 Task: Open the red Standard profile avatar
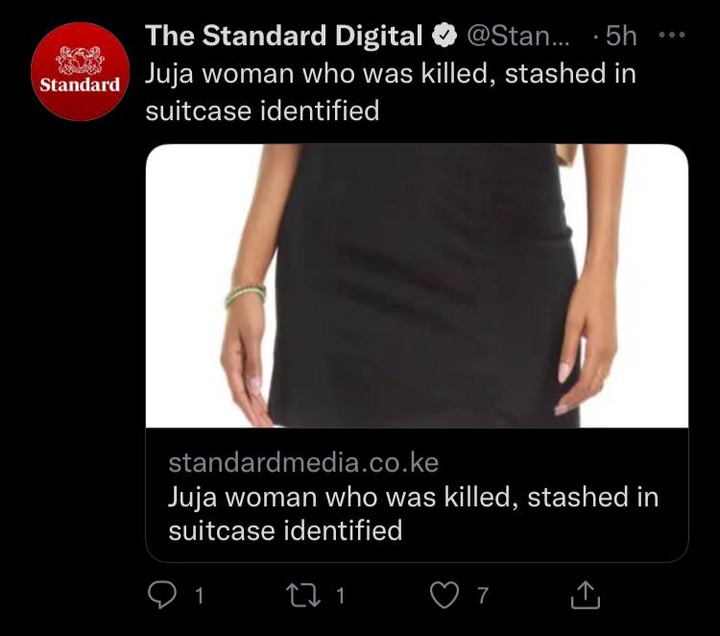80,71
